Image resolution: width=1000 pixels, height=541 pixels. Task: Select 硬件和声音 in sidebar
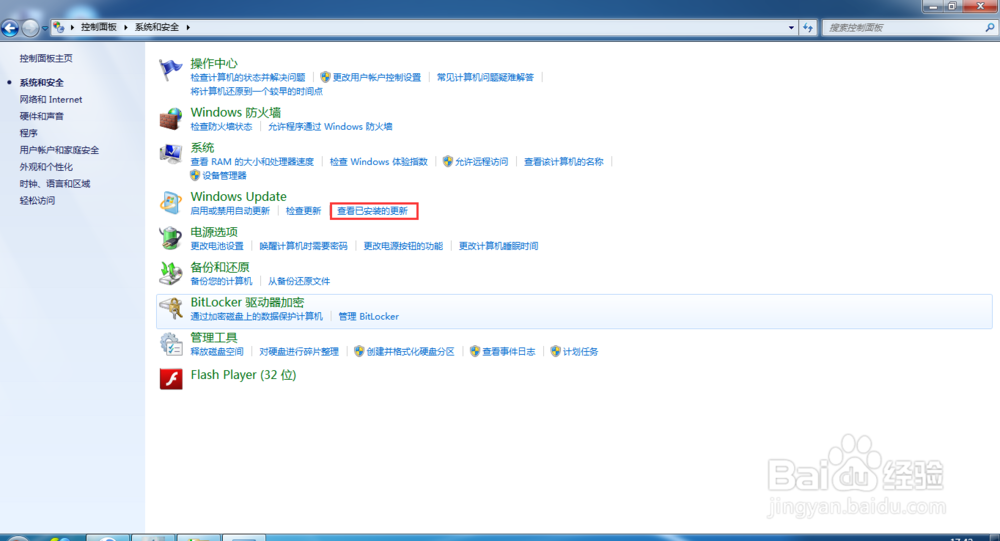coord(41,116)
